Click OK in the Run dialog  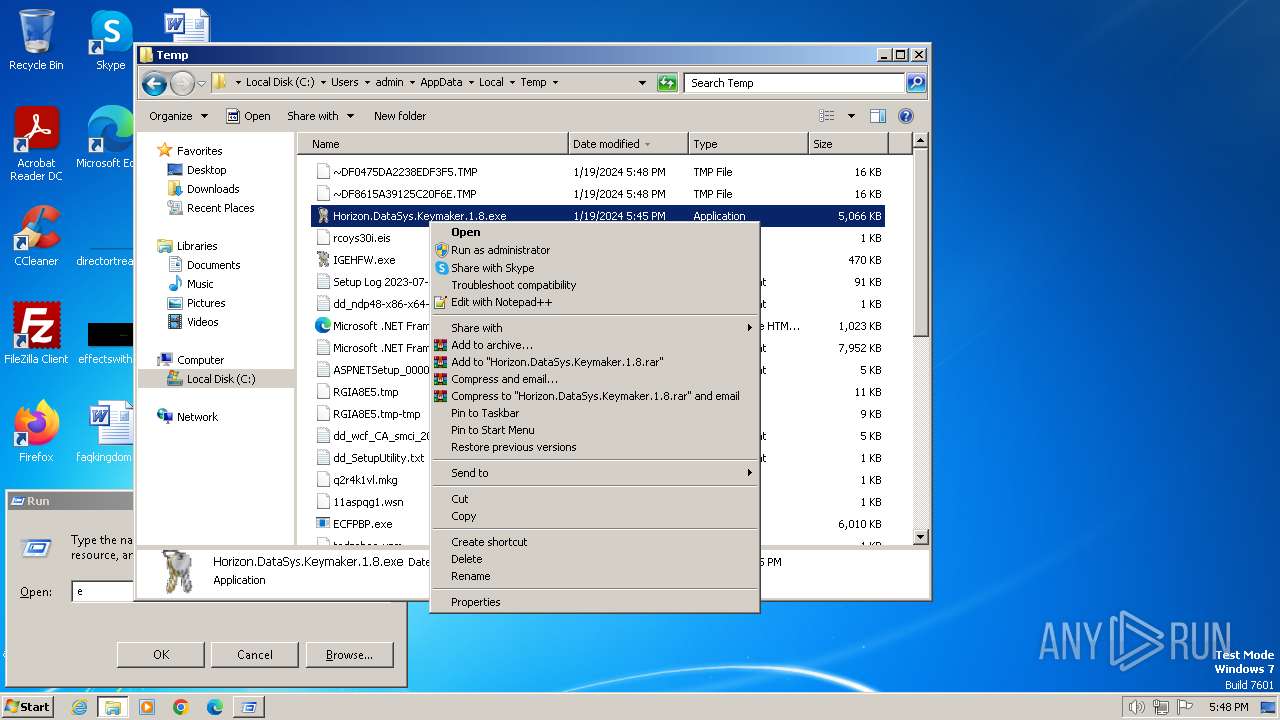click(161, 655)
